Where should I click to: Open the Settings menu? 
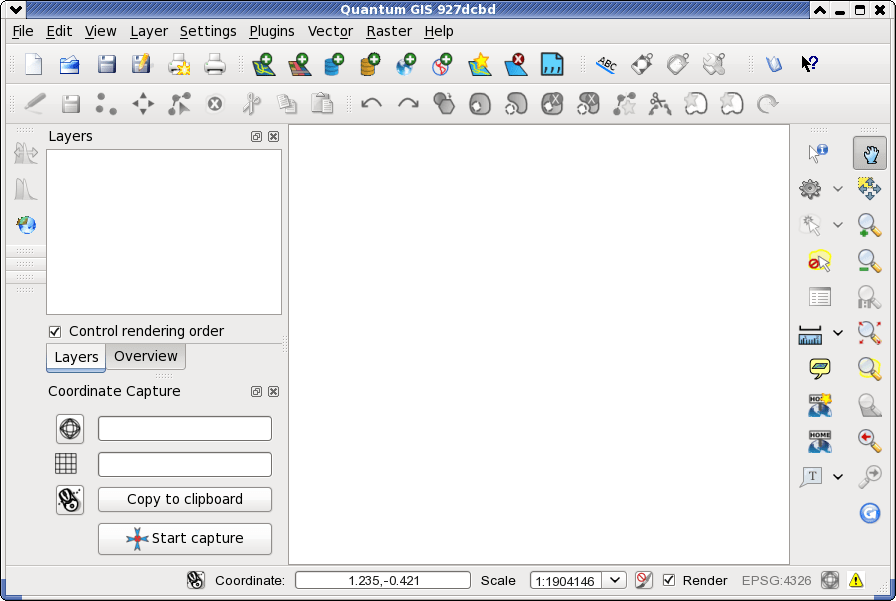point(208,31)
